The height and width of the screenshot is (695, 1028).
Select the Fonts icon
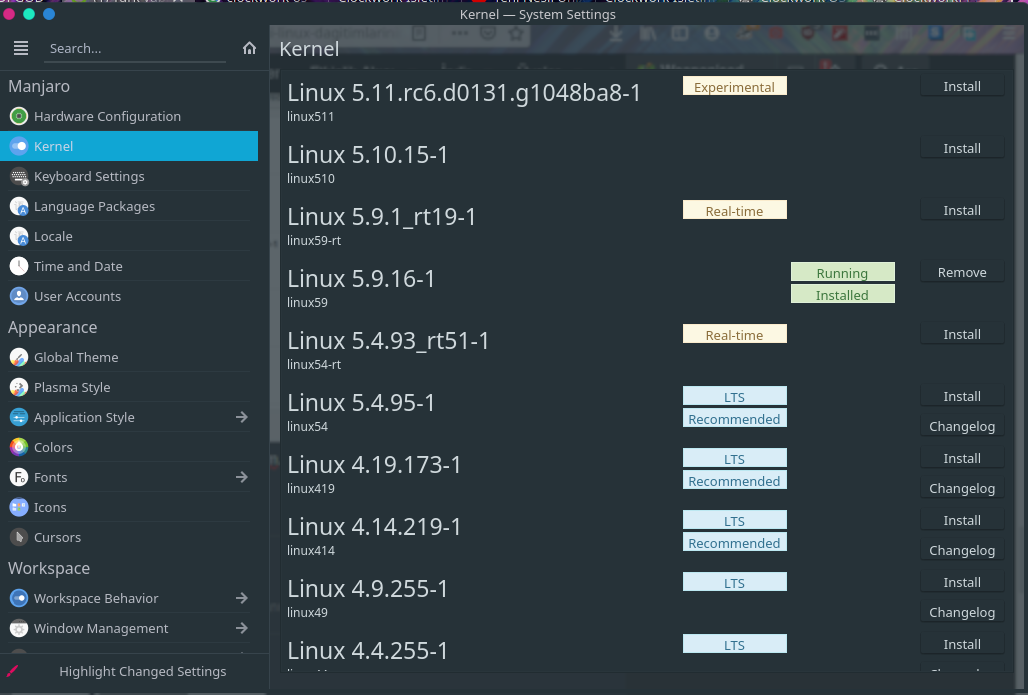point(19,477)
